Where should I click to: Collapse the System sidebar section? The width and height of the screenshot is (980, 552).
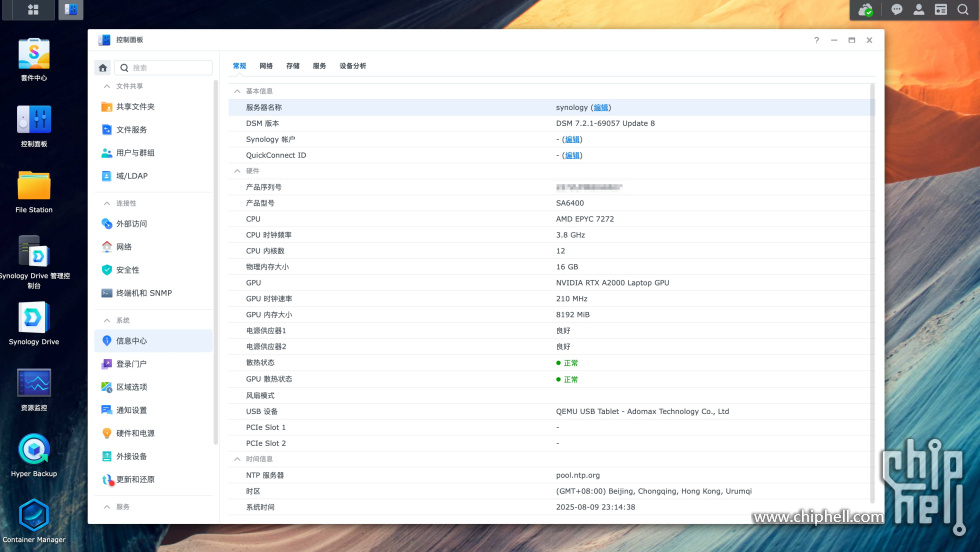click(x=107, y=320)
